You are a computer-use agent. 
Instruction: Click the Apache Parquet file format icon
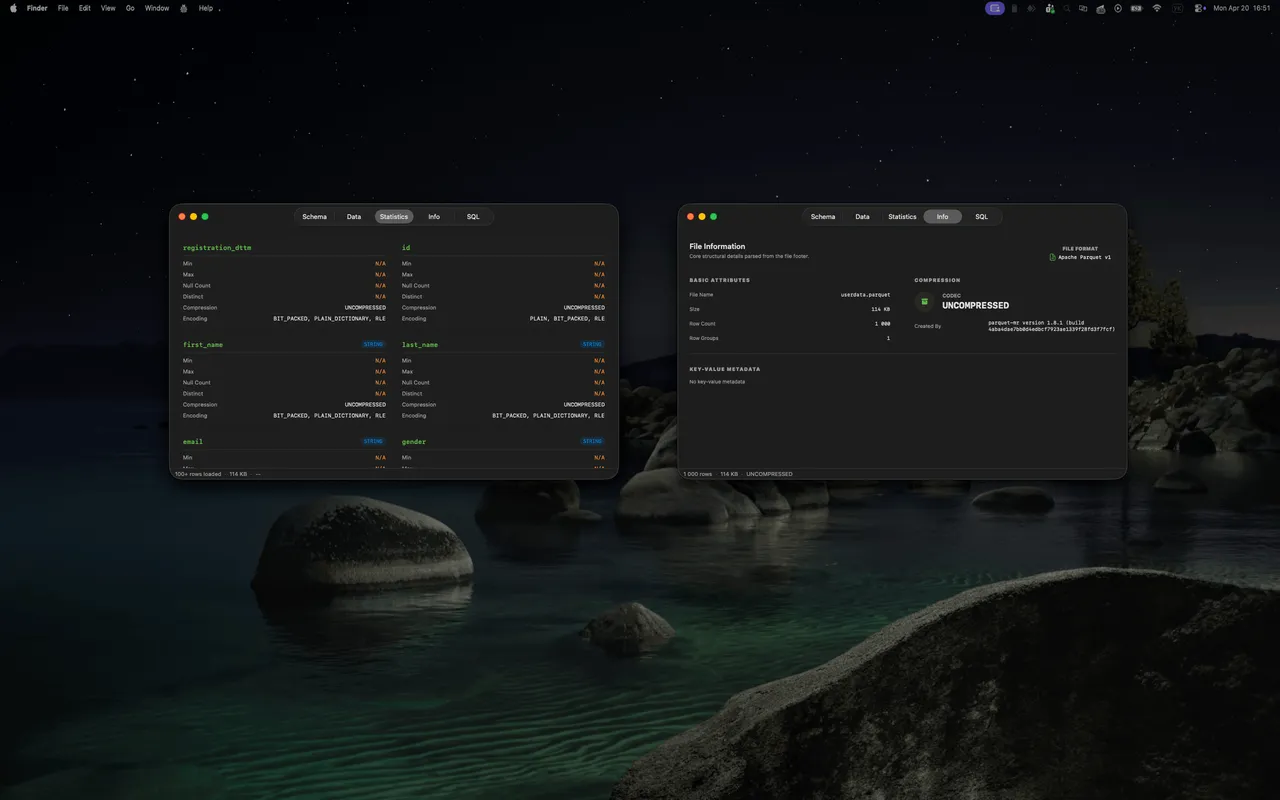pyautogui.click(x=1052, y=257)
